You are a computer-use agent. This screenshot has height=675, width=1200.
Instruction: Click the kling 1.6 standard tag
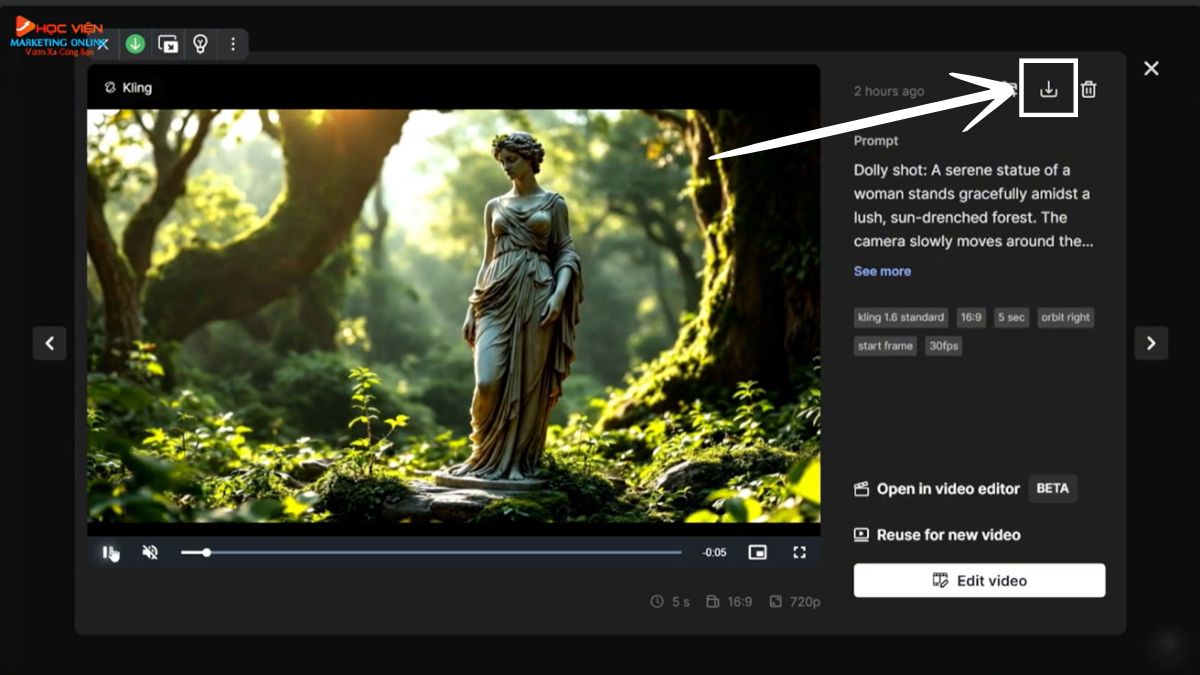[901, 317]
